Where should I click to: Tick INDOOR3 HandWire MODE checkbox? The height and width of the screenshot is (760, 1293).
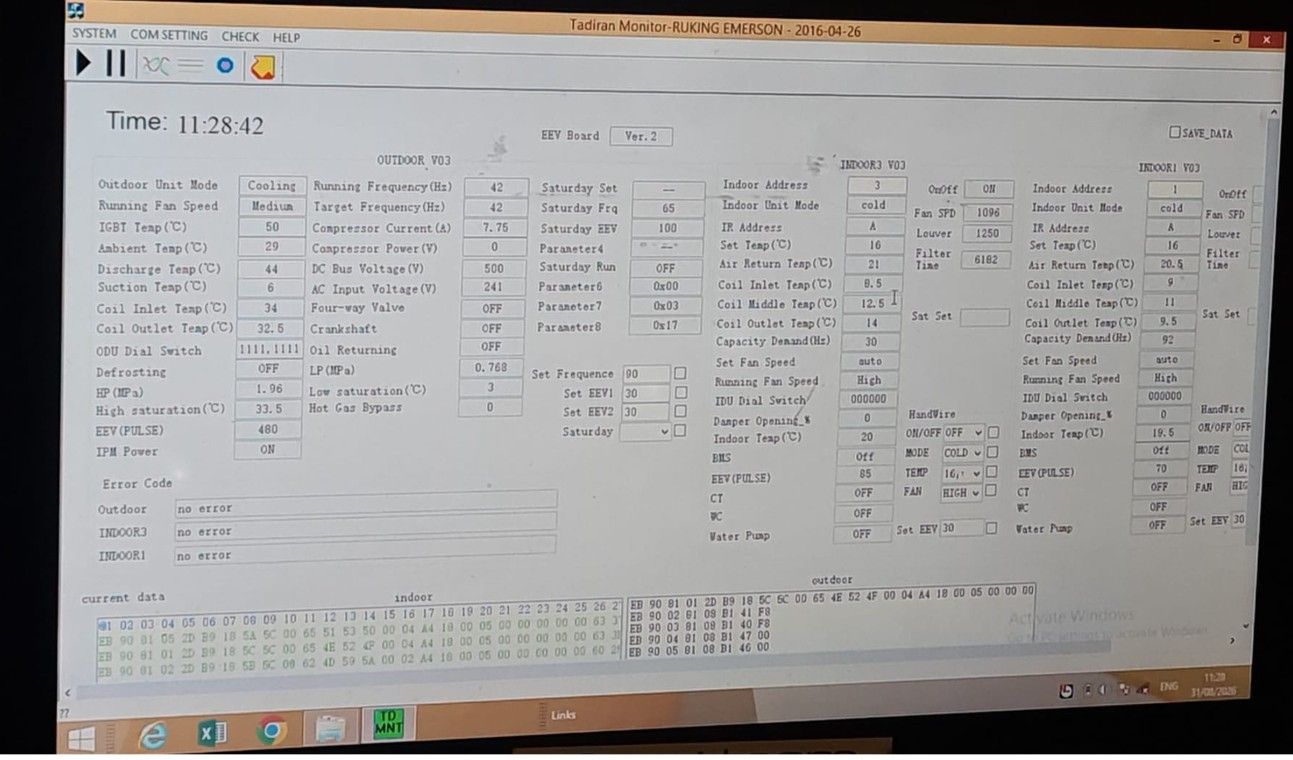(993, 452)
